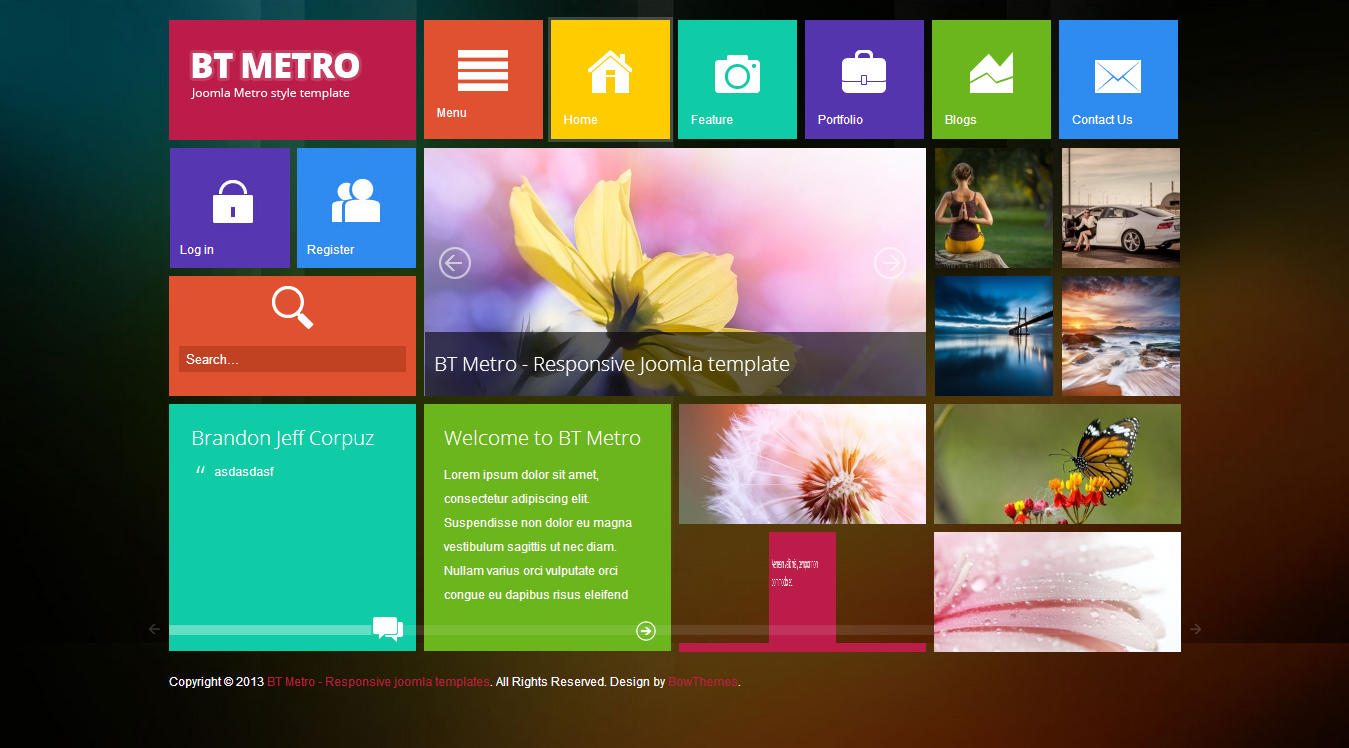Open the Portfolio briefcase icon

[864, 72]
